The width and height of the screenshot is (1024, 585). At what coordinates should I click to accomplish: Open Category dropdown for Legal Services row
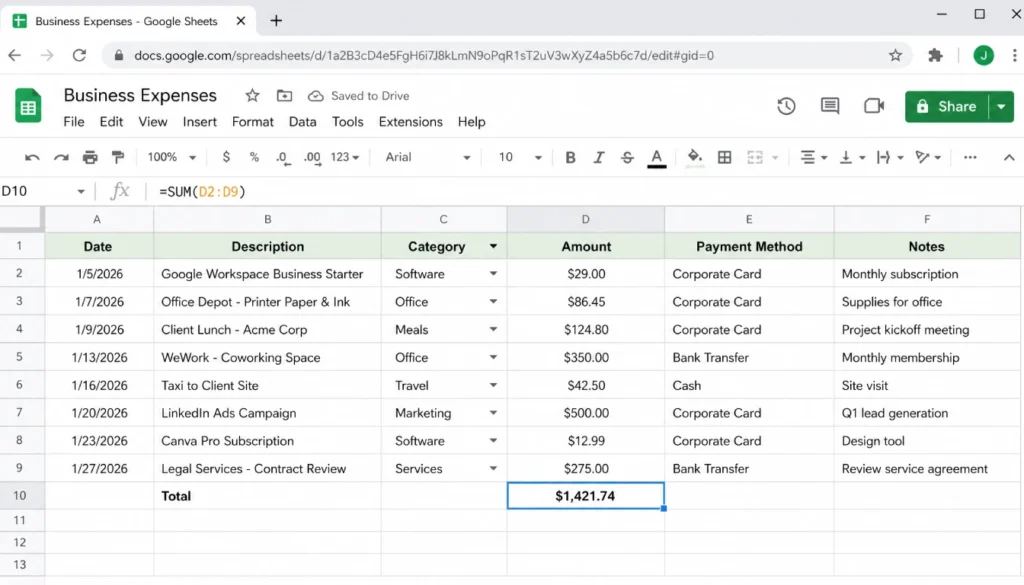(x=493, y=468)
